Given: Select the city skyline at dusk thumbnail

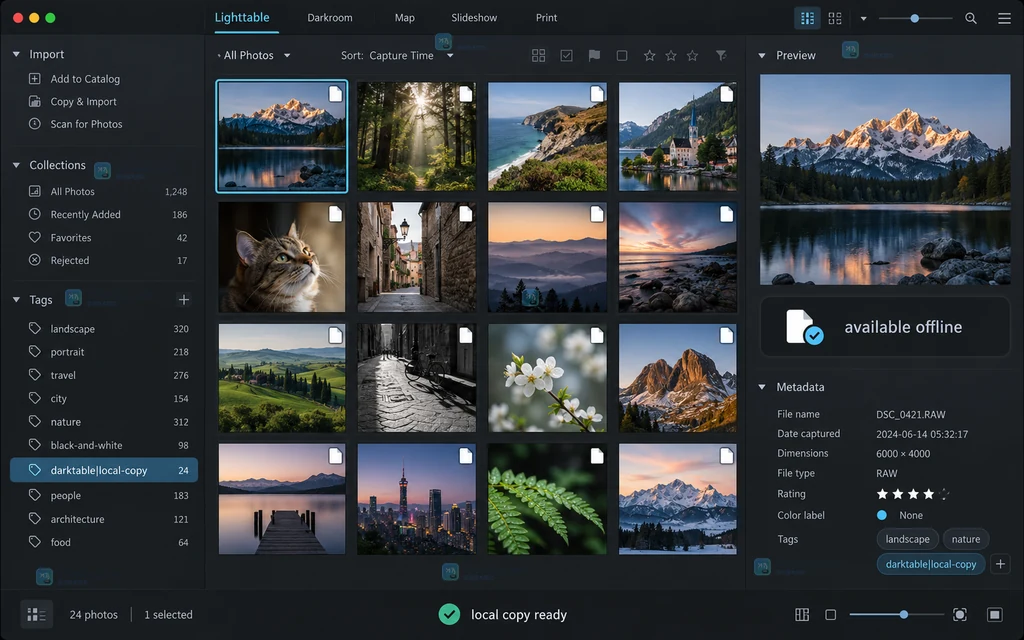Looking at the screenshot, I should pos(417,499).
